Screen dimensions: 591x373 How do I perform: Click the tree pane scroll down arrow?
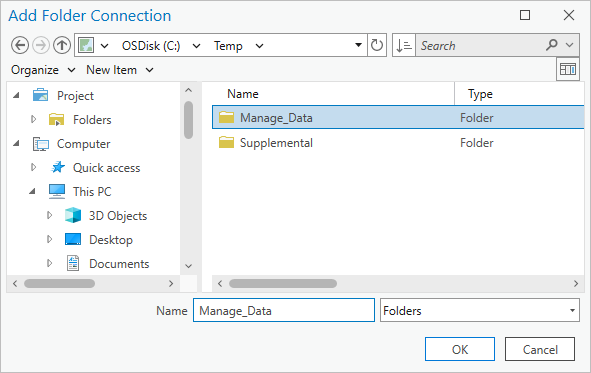coord(188,266)
